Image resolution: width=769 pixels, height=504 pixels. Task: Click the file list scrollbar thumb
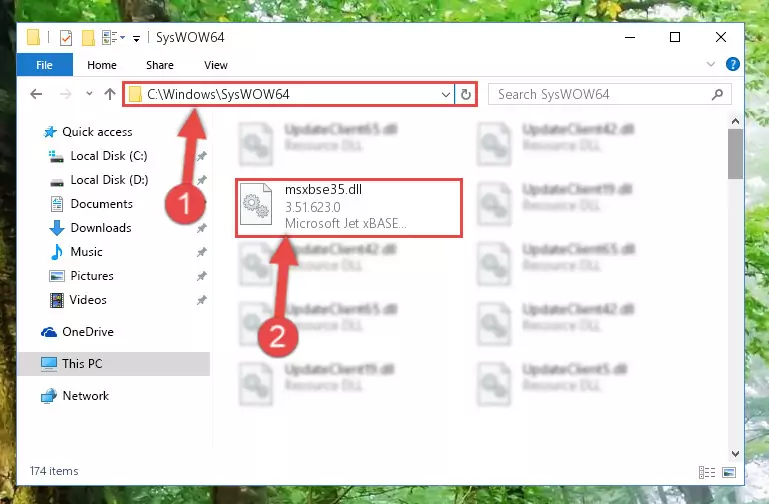[735, 154]
